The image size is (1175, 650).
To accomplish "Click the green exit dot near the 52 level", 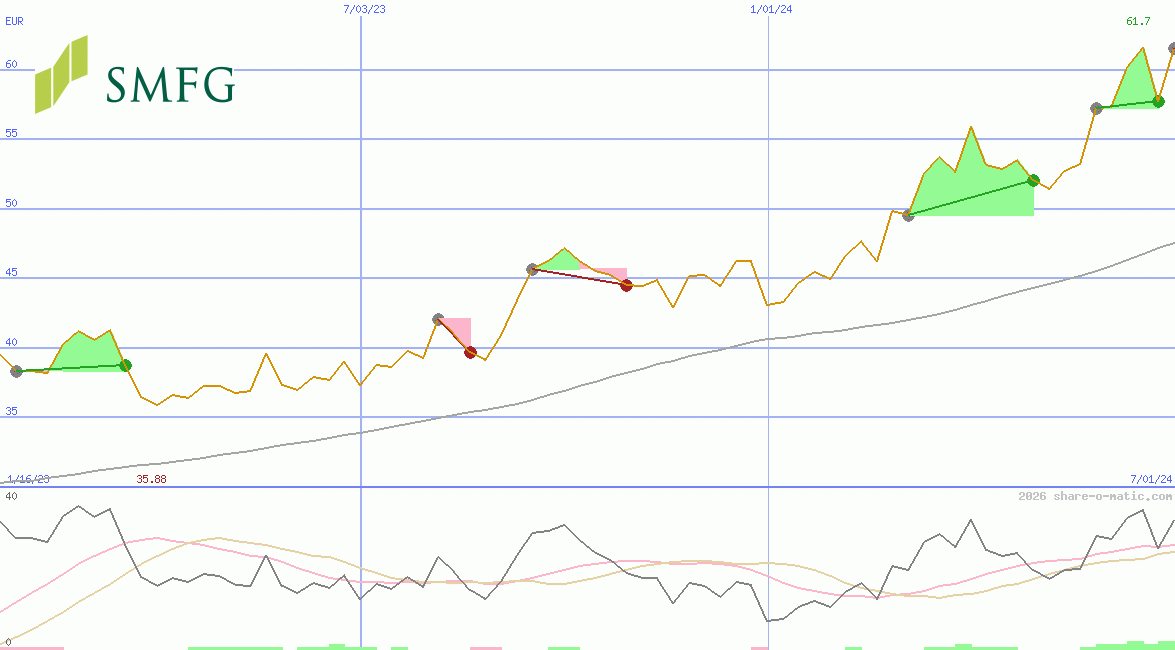I will [1033, 181].
